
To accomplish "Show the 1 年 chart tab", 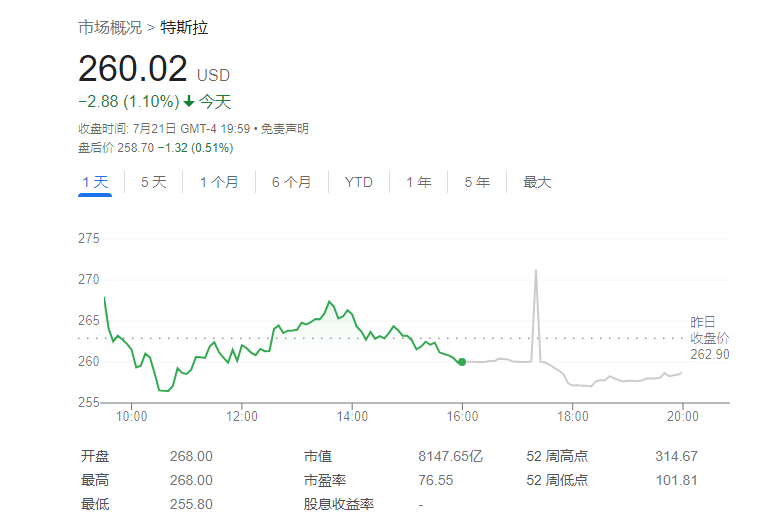I will tap(419, 182).
